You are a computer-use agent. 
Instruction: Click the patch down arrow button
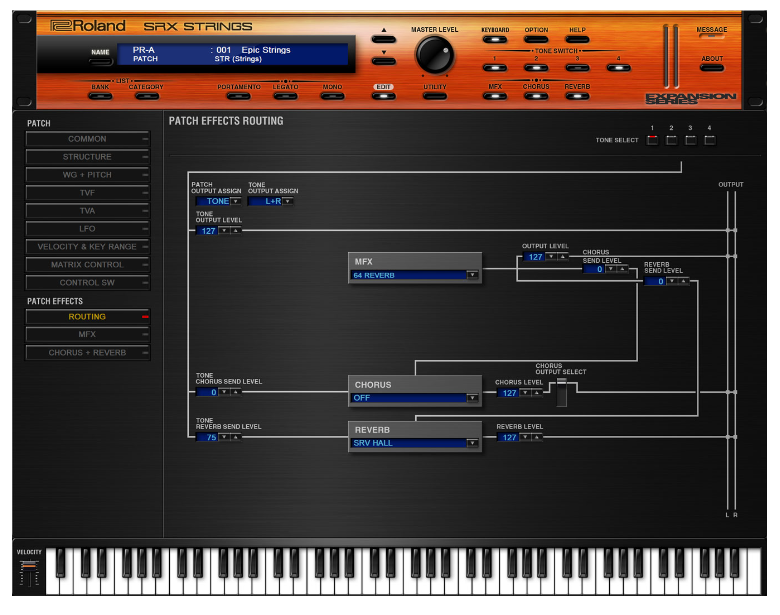(x=384, y=61)
